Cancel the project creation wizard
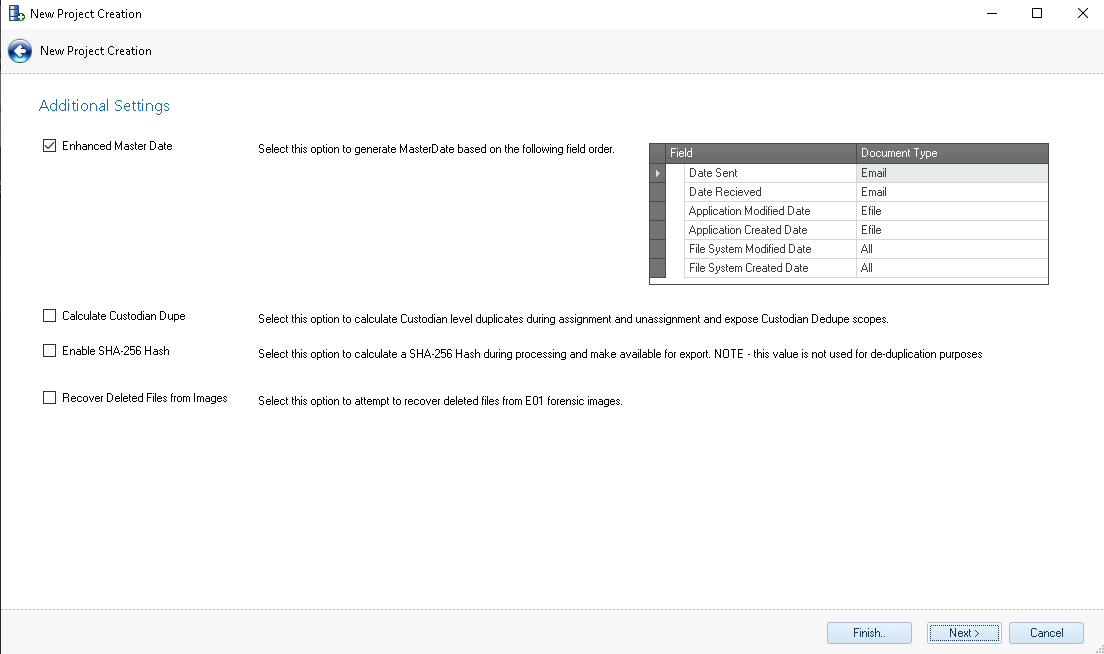 point(1046,633)
